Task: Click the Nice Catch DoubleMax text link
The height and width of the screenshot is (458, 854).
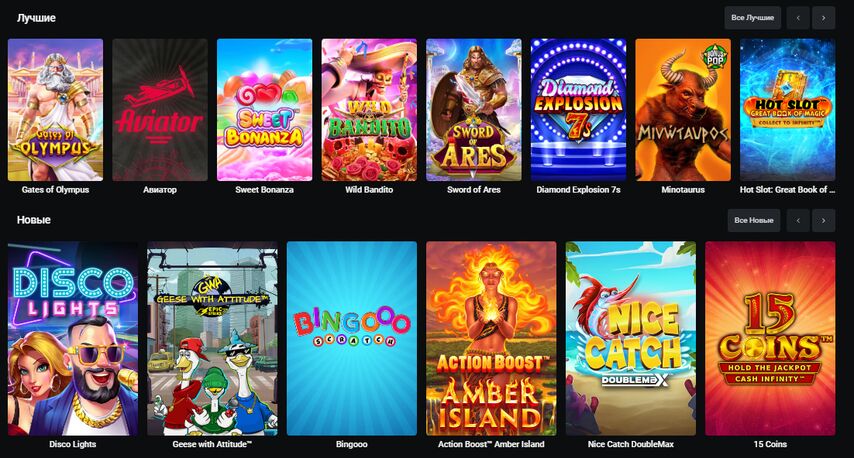Action: (x=630, y=444)
